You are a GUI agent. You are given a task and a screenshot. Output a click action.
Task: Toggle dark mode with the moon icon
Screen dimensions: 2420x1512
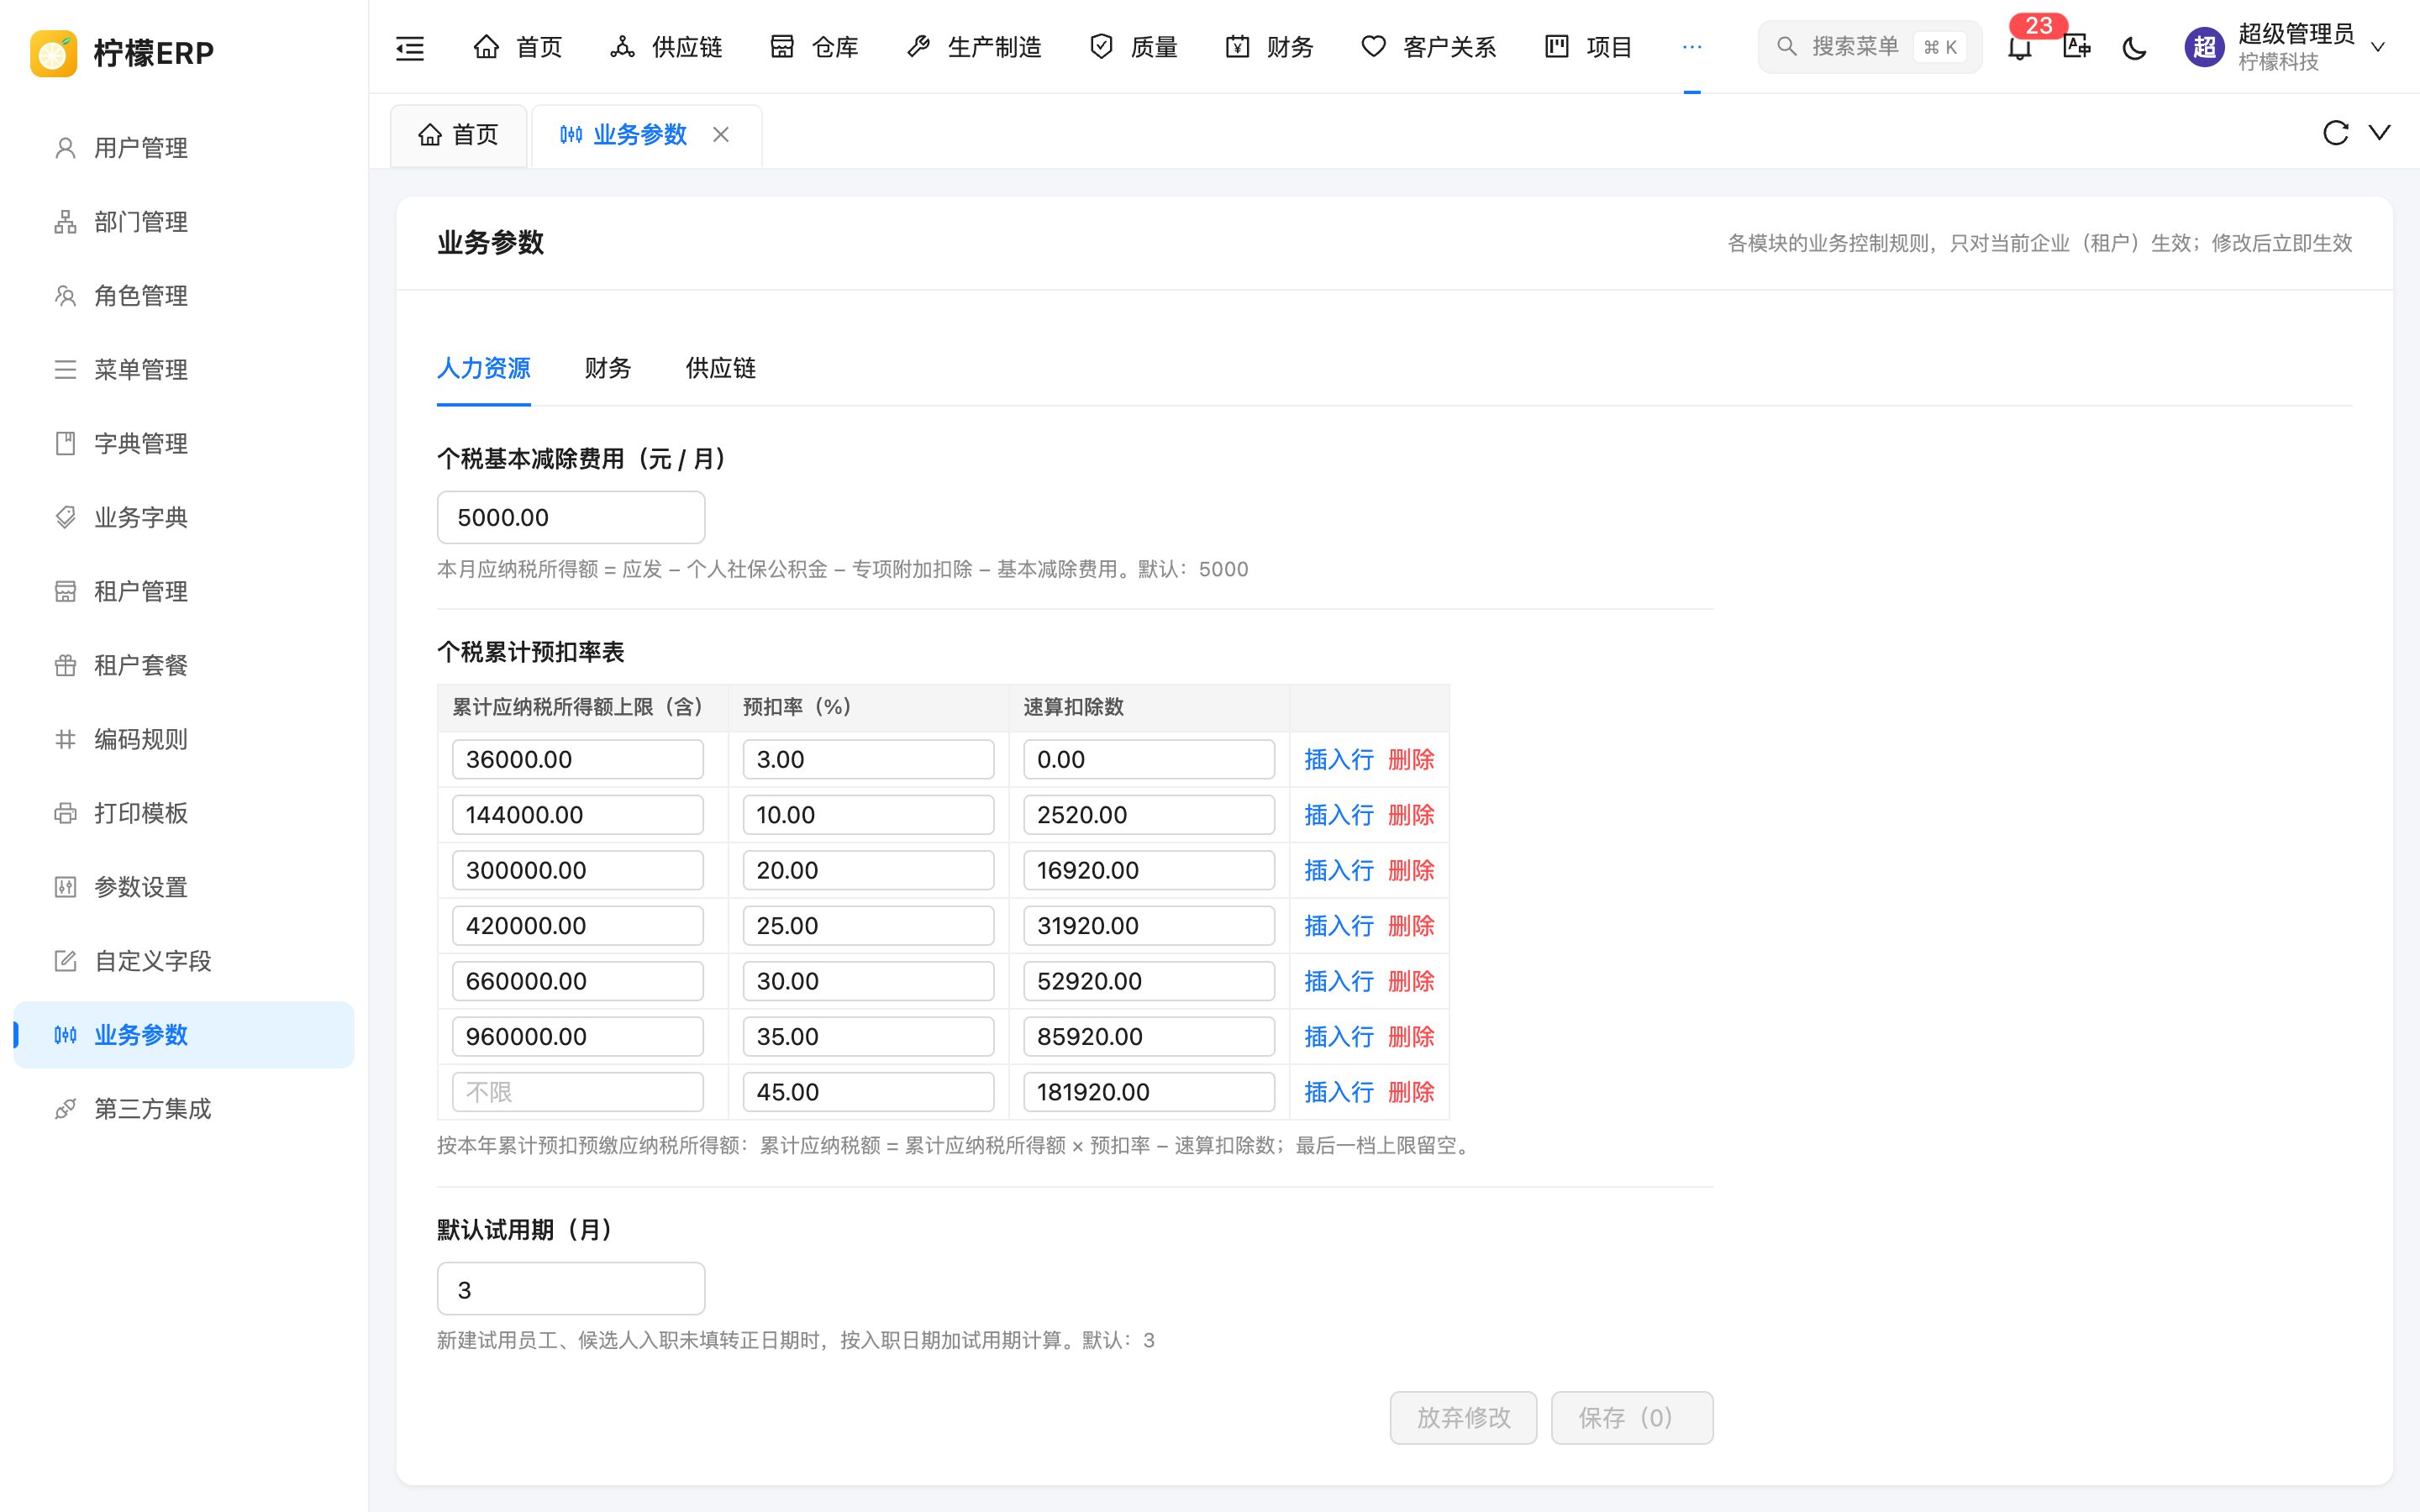2134,47
